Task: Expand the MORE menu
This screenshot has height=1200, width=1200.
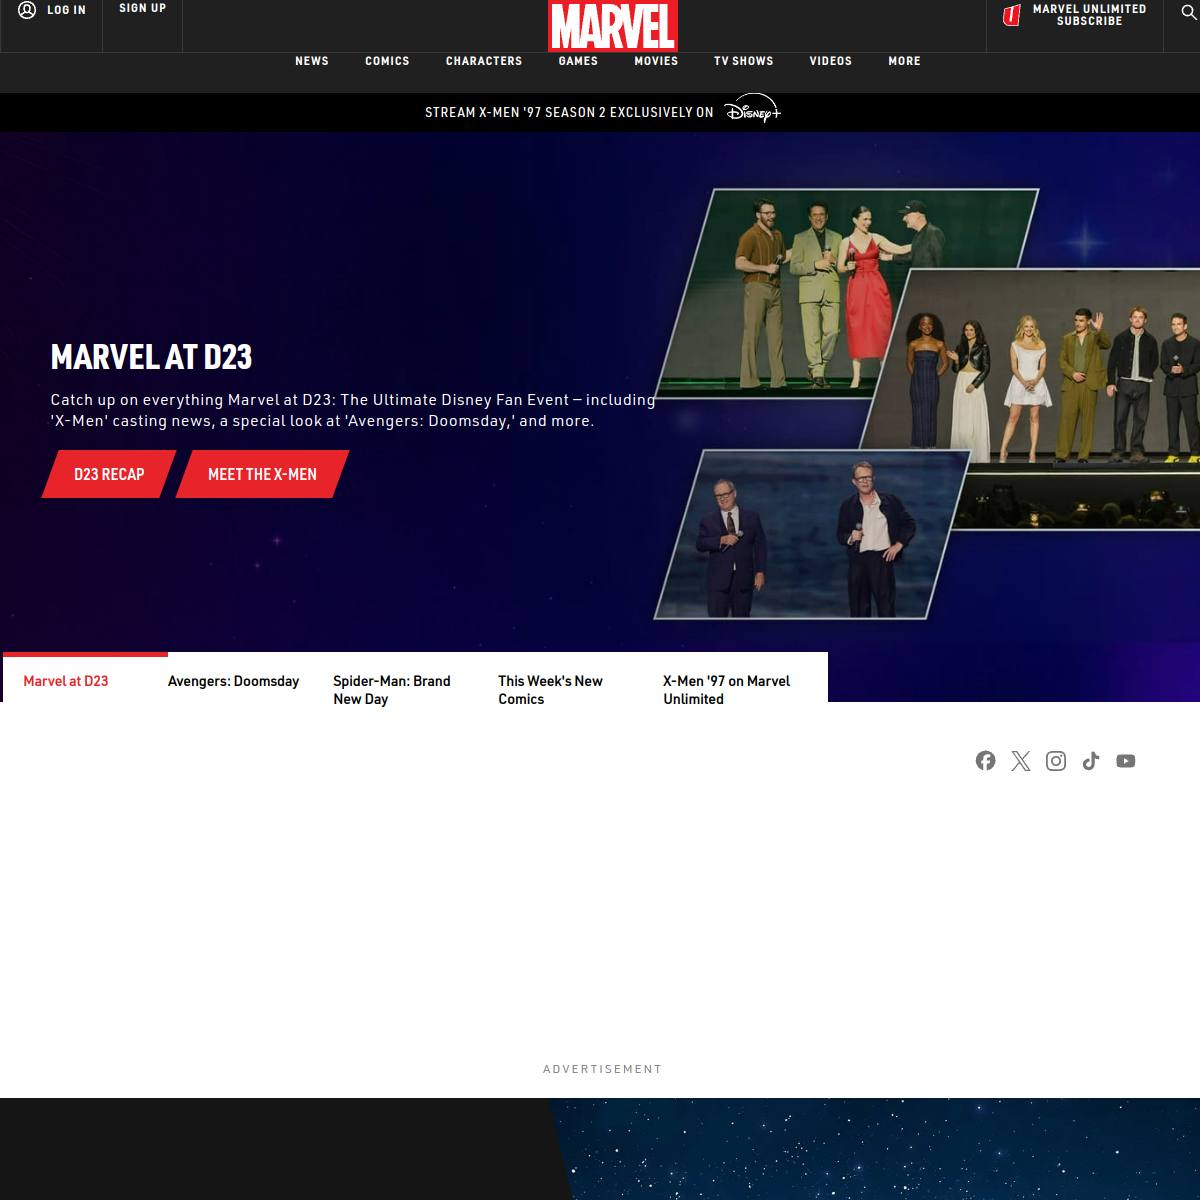Action: click(905, 61)
